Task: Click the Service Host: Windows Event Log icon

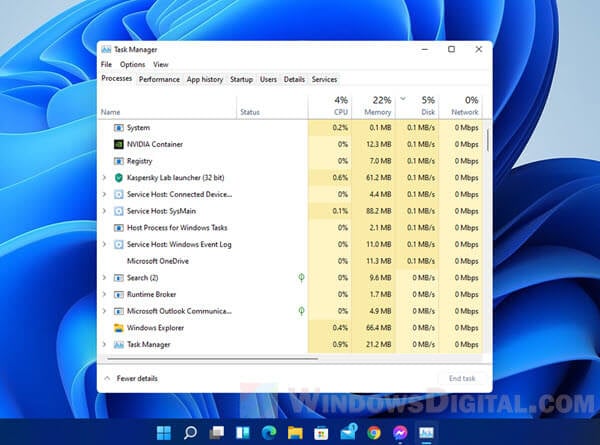Action: (119, 245)
